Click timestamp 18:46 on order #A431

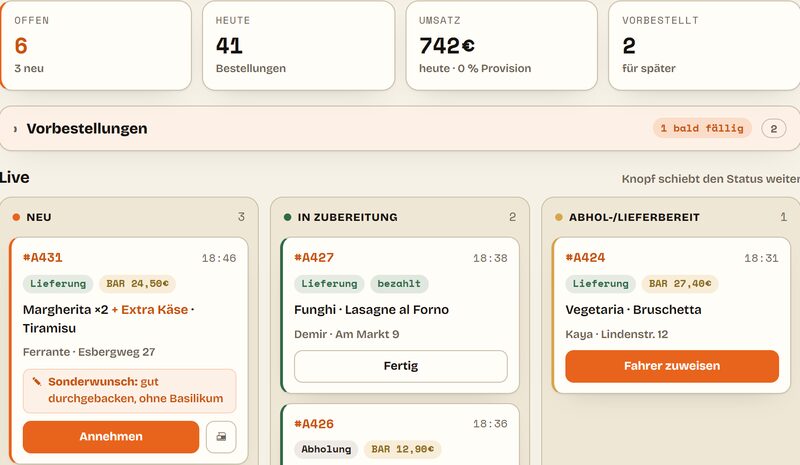pyautogui.click(x=219, y=258)
